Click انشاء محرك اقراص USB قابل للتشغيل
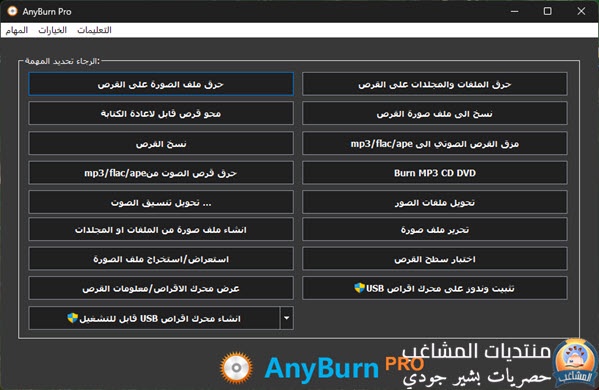 pyautogui.click(x=154, y=318)
